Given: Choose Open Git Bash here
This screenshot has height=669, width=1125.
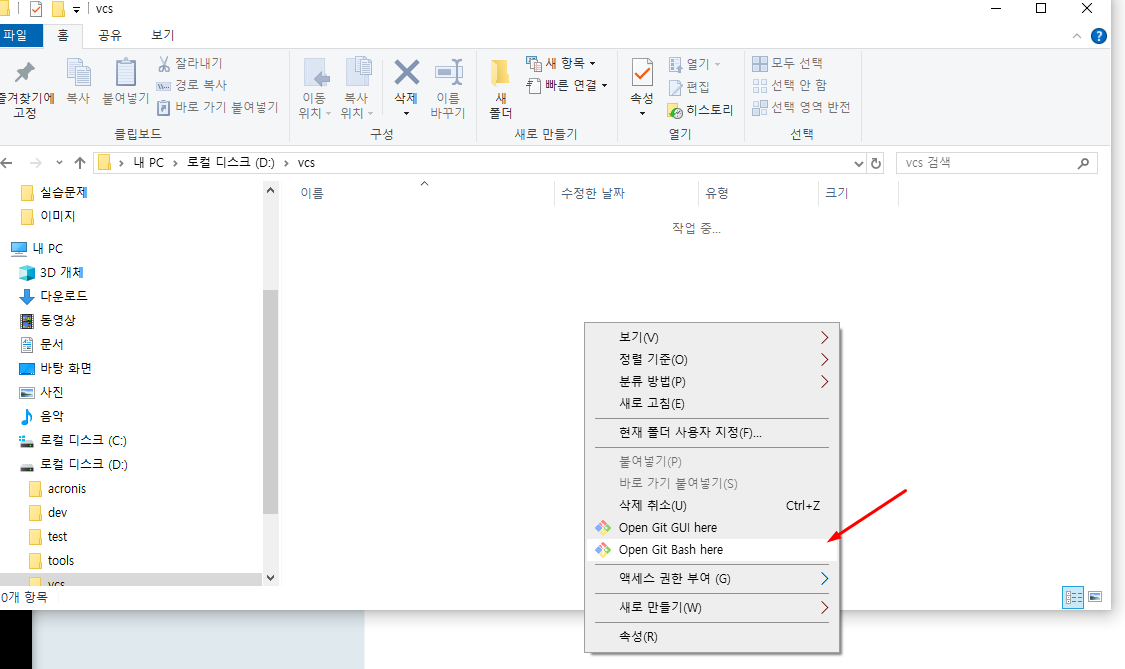Looking at the screenshot, I should tap(712, 550).
